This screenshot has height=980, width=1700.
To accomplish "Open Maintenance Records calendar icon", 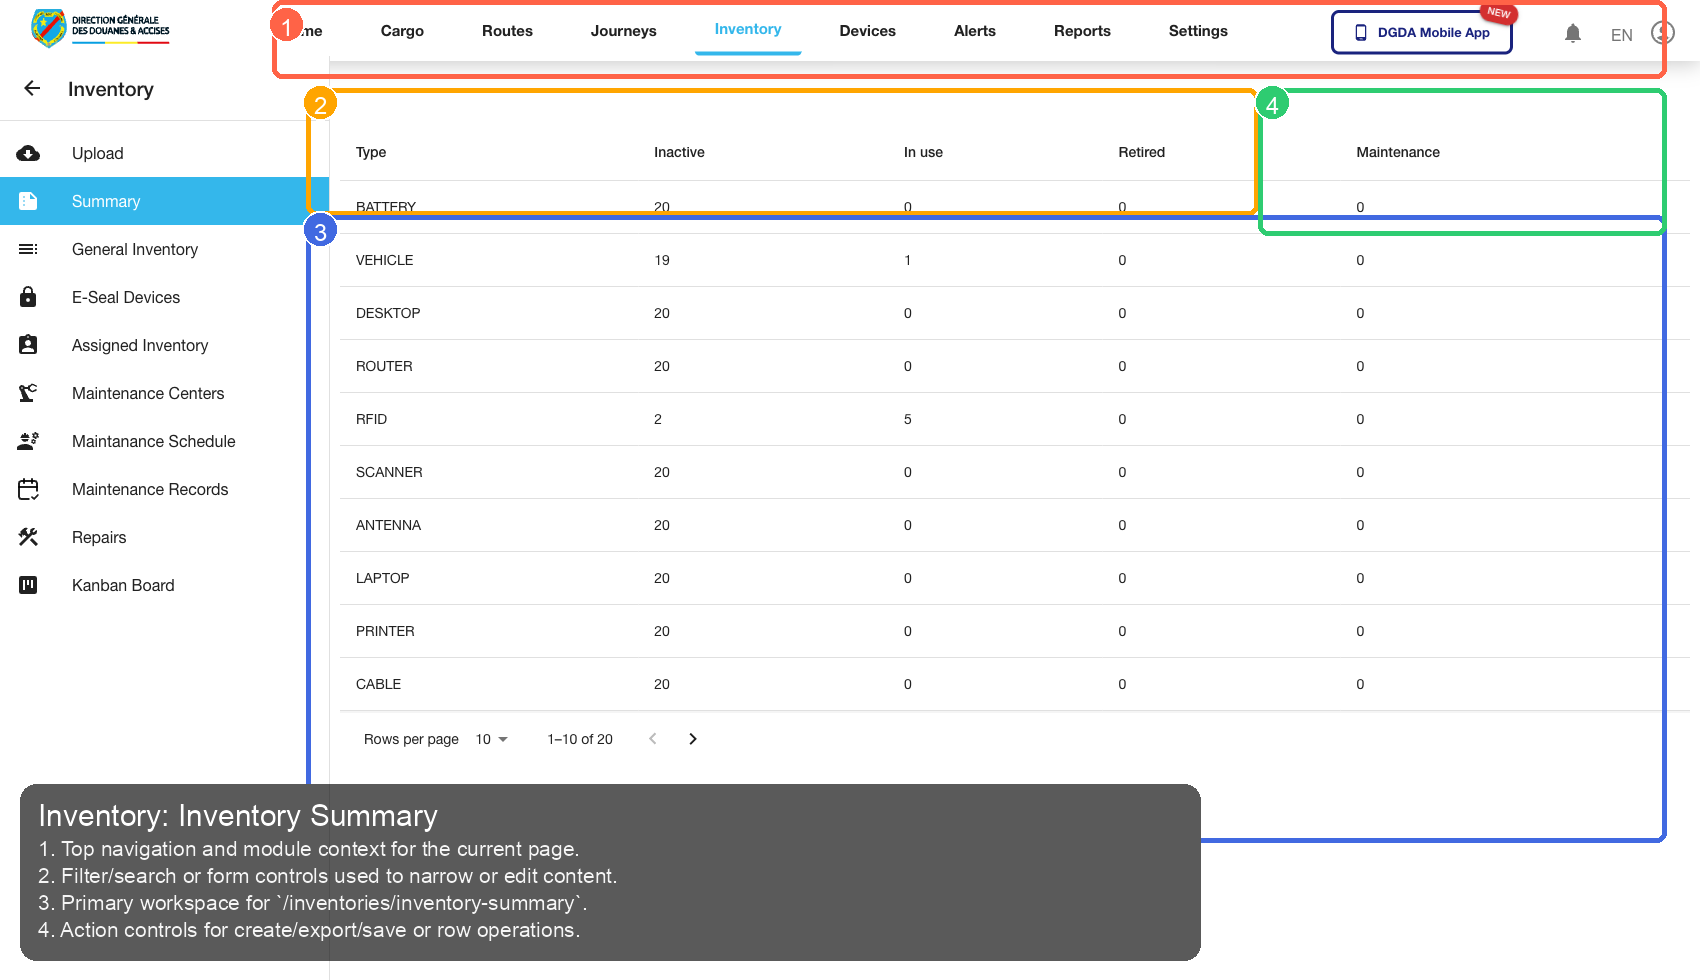I will coord(28,489).
